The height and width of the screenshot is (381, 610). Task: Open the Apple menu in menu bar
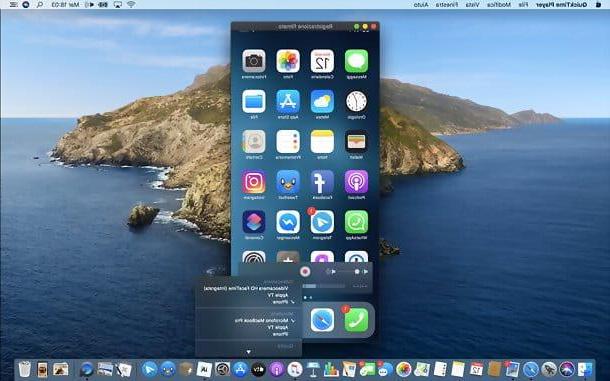(x=598, y=5)
